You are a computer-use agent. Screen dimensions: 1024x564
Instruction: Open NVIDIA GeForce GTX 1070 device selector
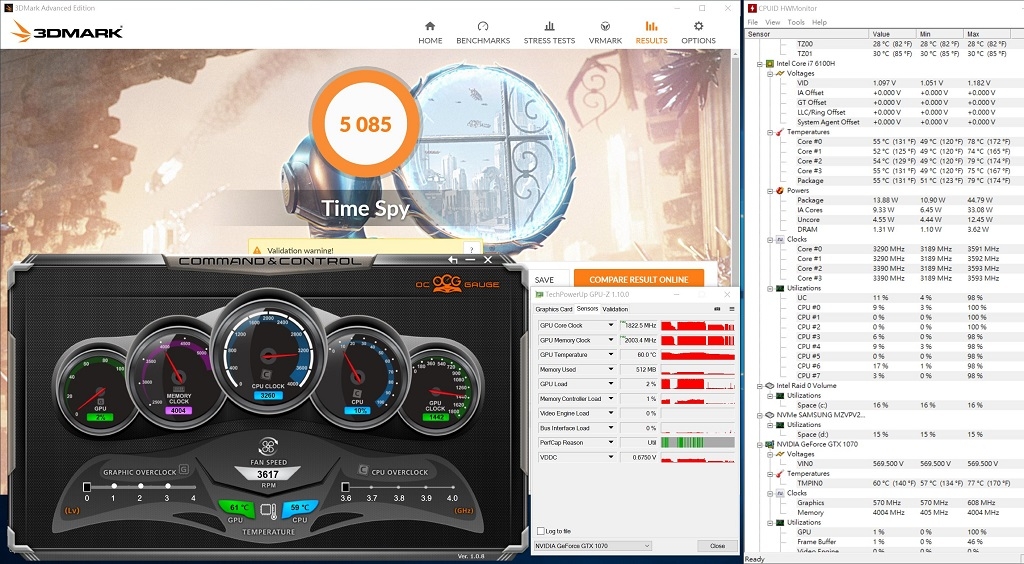[593, 546]
